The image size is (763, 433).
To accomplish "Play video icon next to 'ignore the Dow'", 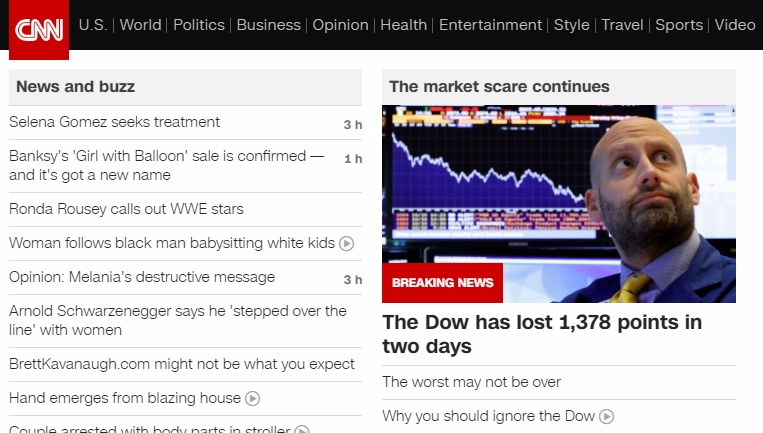I will point(606,416).
